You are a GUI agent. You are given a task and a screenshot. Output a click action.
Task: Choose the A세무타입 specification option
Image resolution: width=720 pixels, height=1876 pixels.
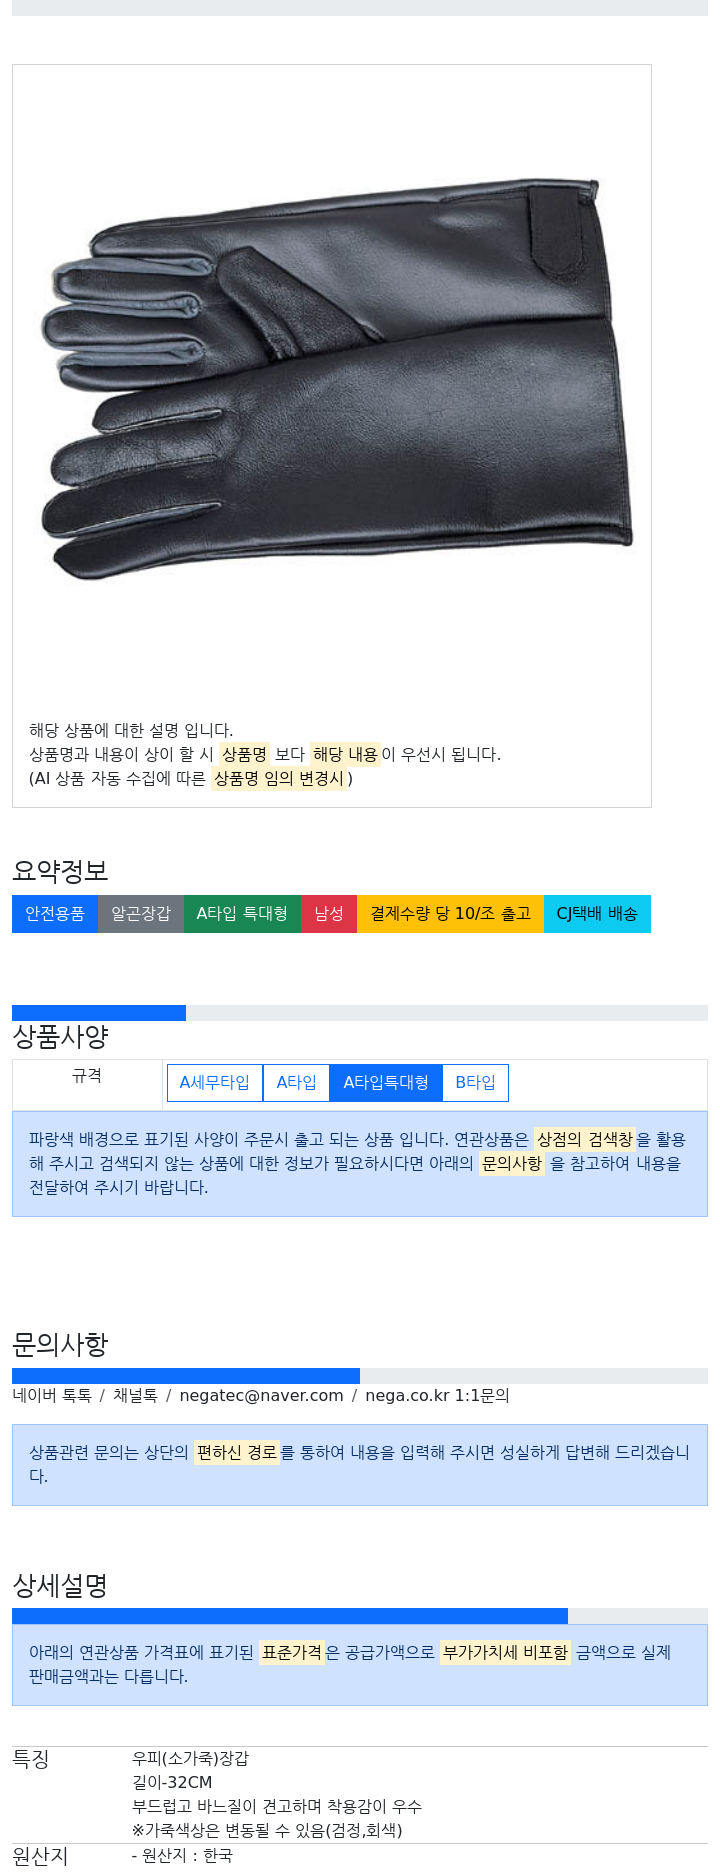click(215, 1083)
